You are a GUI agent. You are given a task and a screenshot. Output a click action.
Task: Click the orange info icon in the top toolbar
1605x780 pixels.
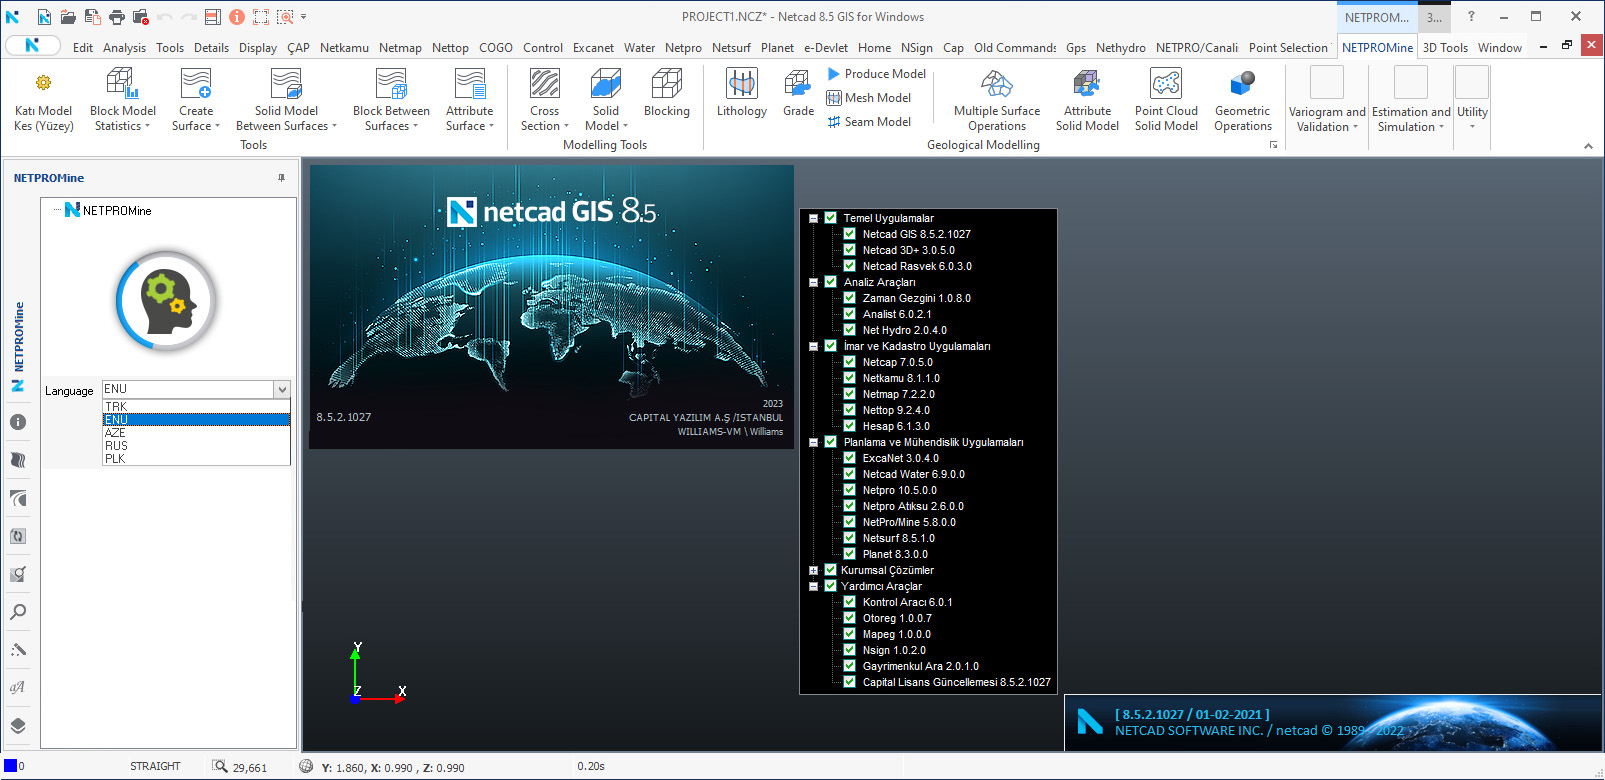237,17
